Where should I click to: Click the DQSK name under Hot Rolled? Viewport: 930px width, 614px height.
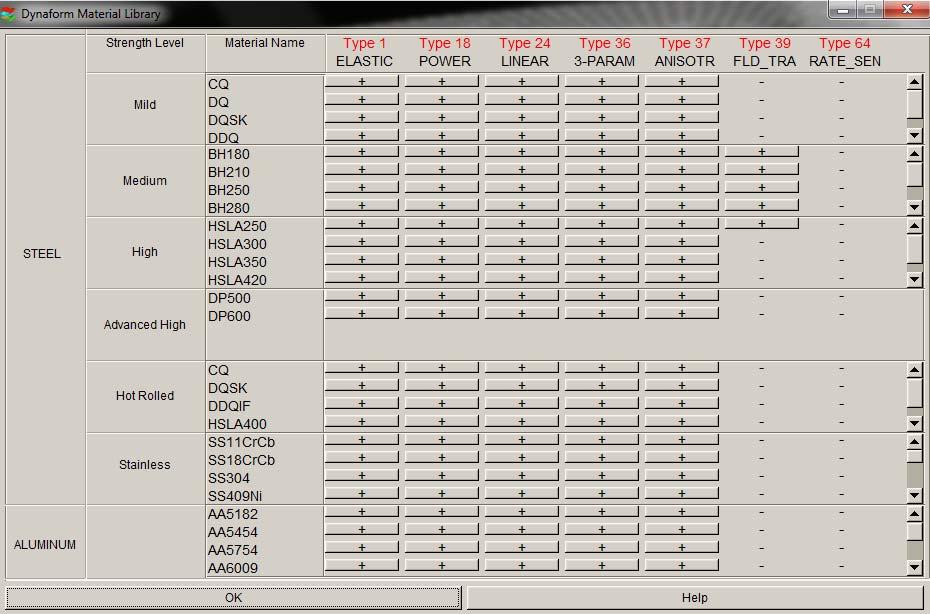click(x=228, y=388)
